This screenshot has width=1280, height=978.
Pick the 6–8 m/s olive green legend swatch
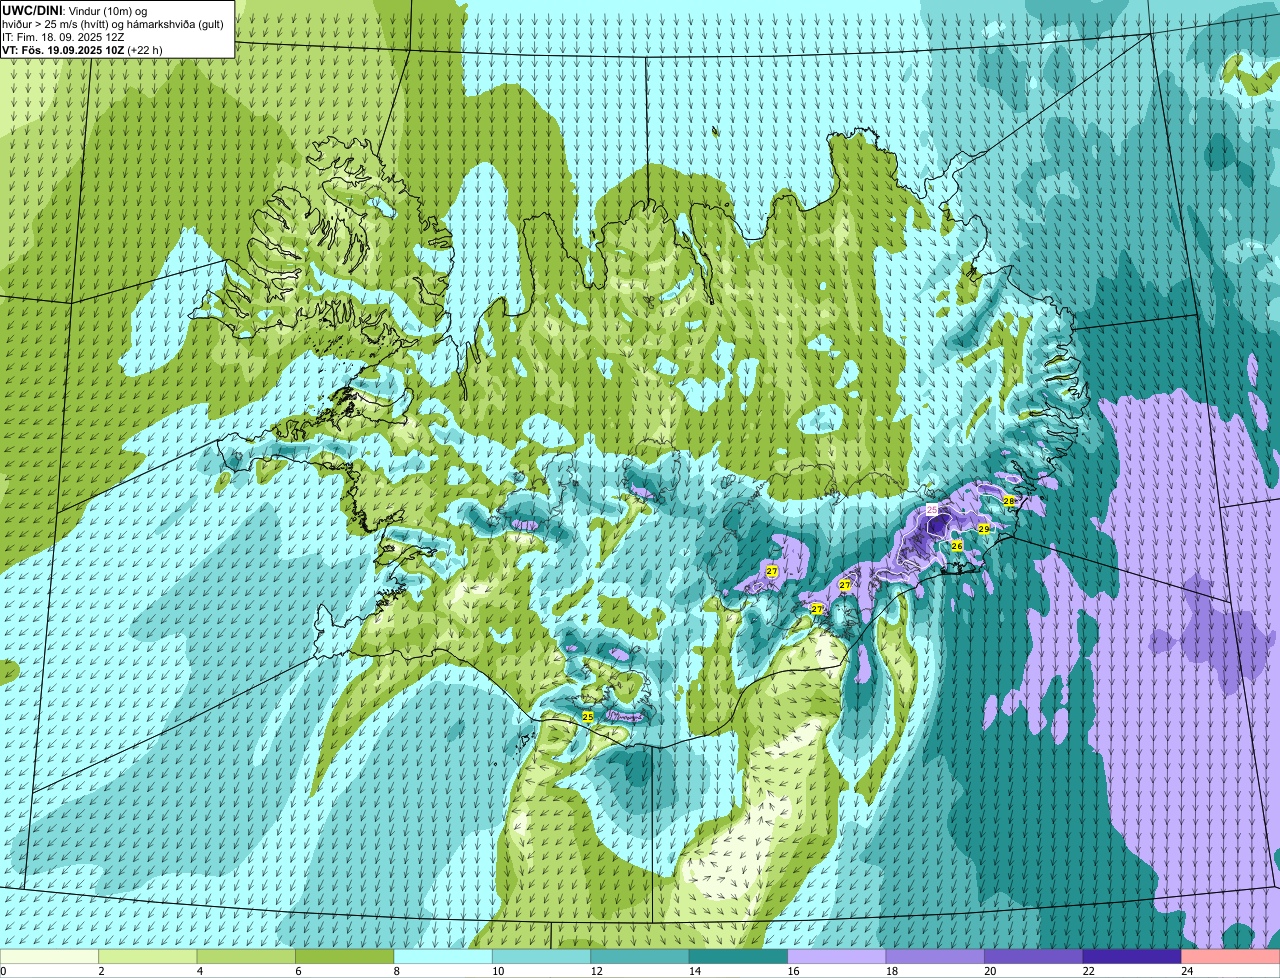(x=345, y=957)
